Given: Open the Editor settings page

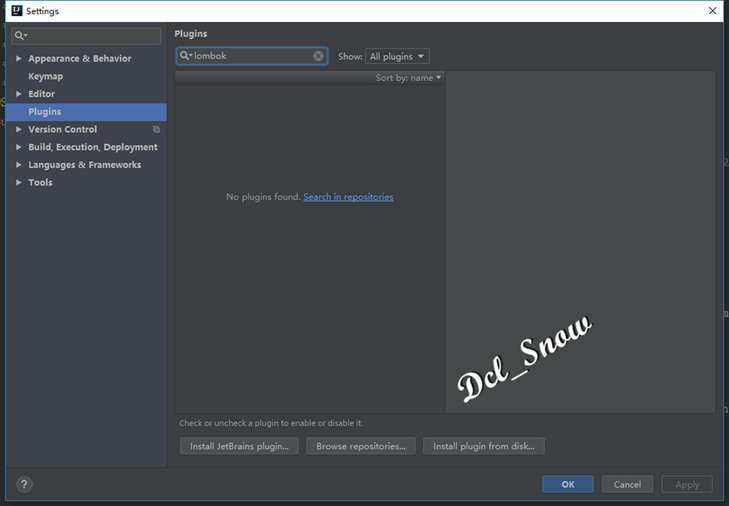Looking at the screenshot, I should coord(41,93).
